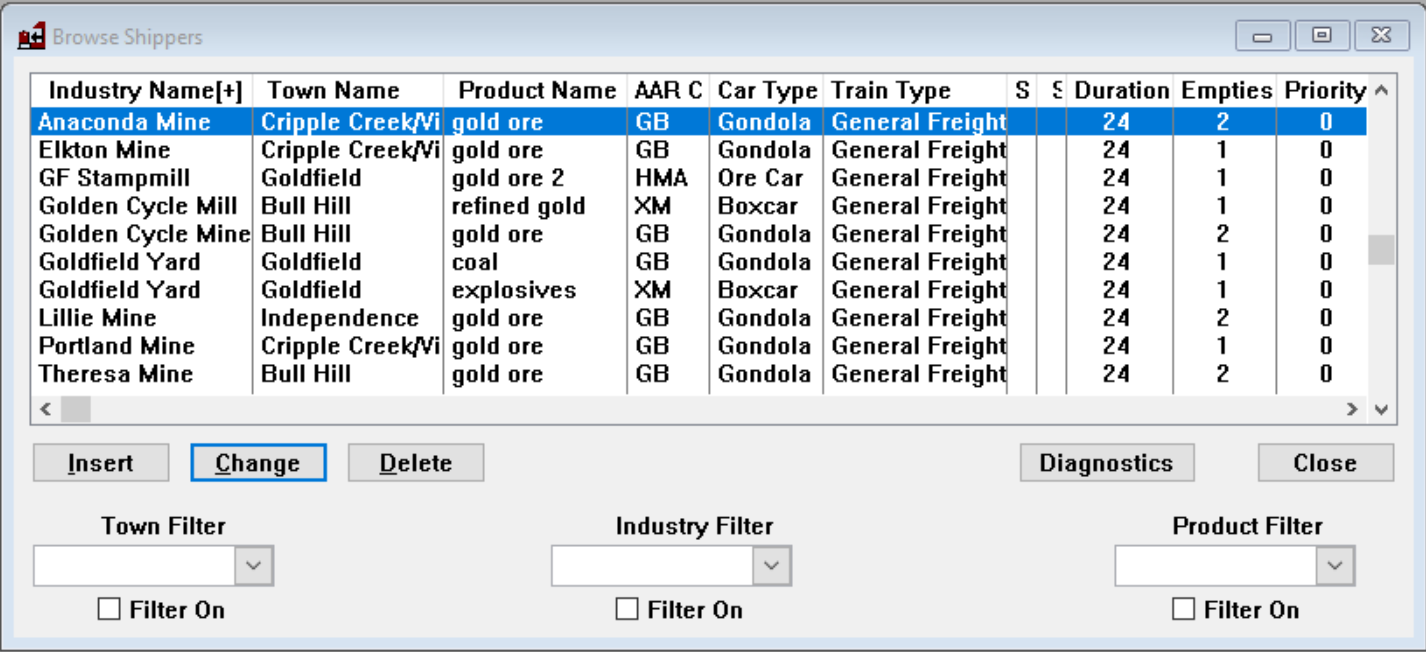This screenshot has height=652, width=1426.
Task: Enable the Town Filter On checkbox
Action: click(x=109, y=609)
